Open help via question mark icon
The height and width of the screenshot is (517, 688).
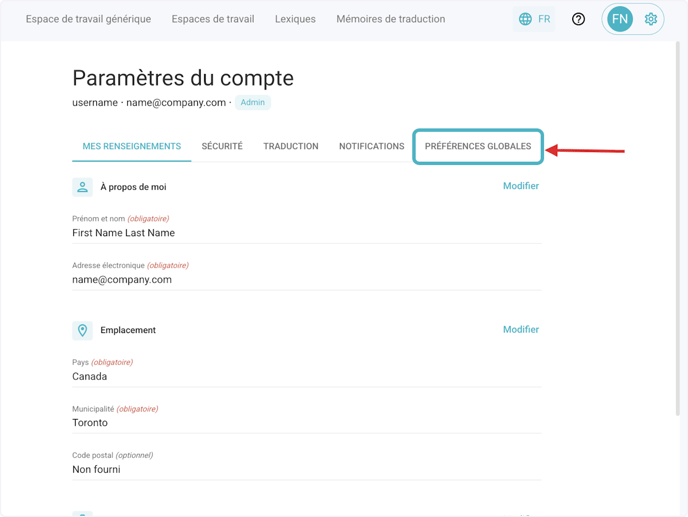pyautogui.click(x=578, y=19)
